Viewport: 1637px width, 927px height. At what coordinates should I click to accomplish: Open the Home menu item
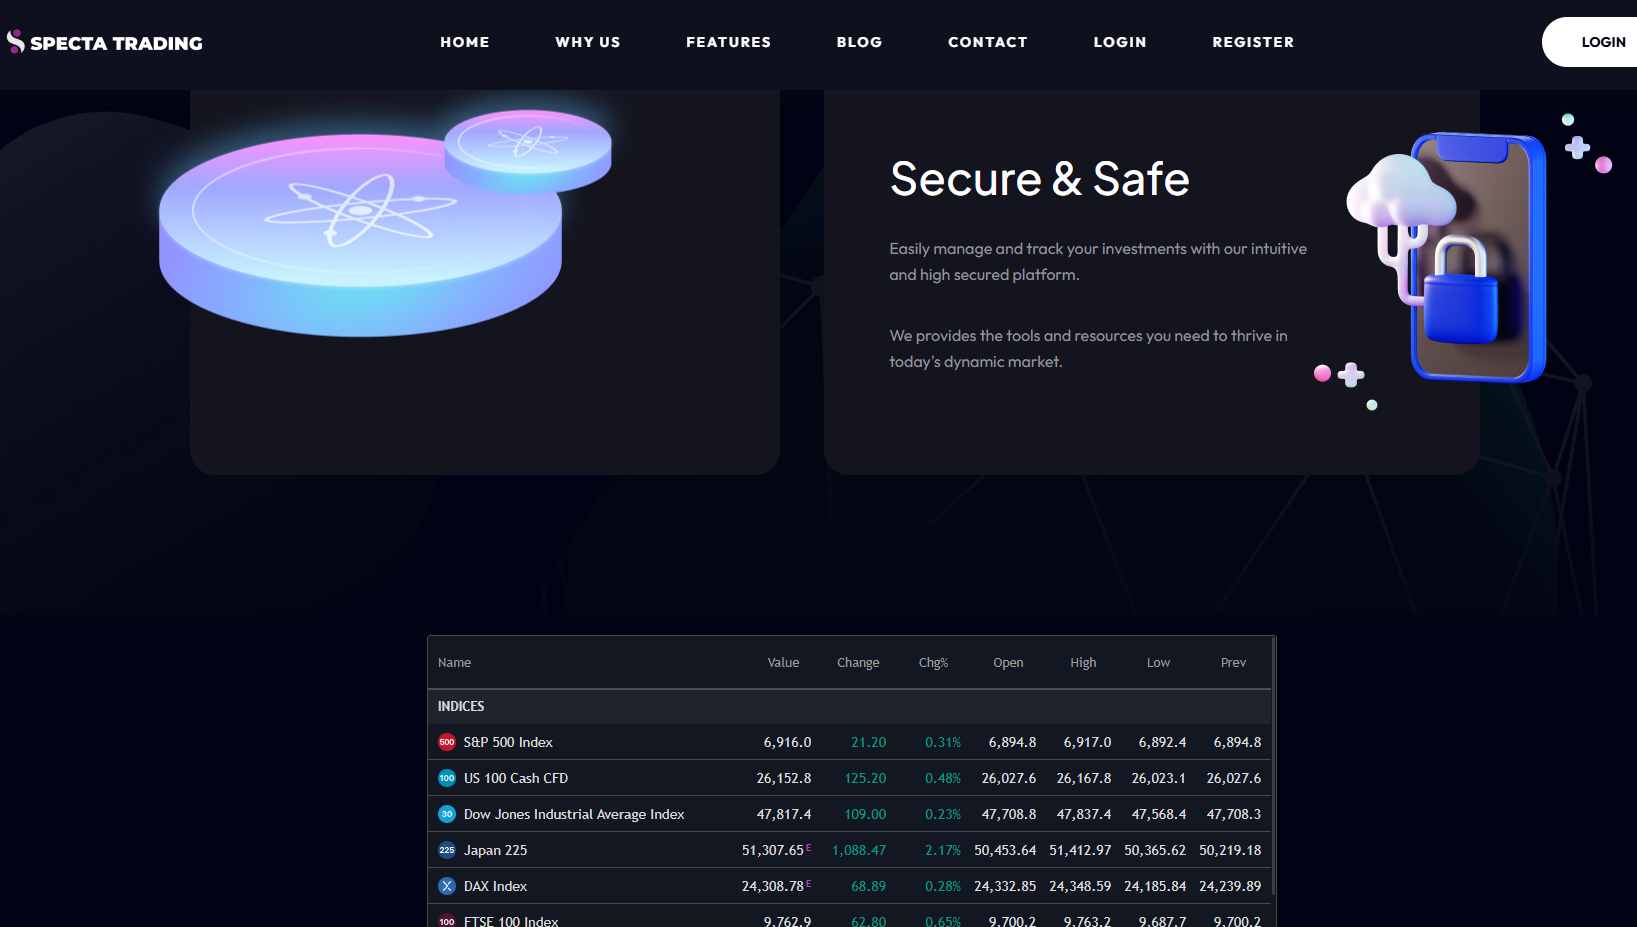[x=465, y=42]
